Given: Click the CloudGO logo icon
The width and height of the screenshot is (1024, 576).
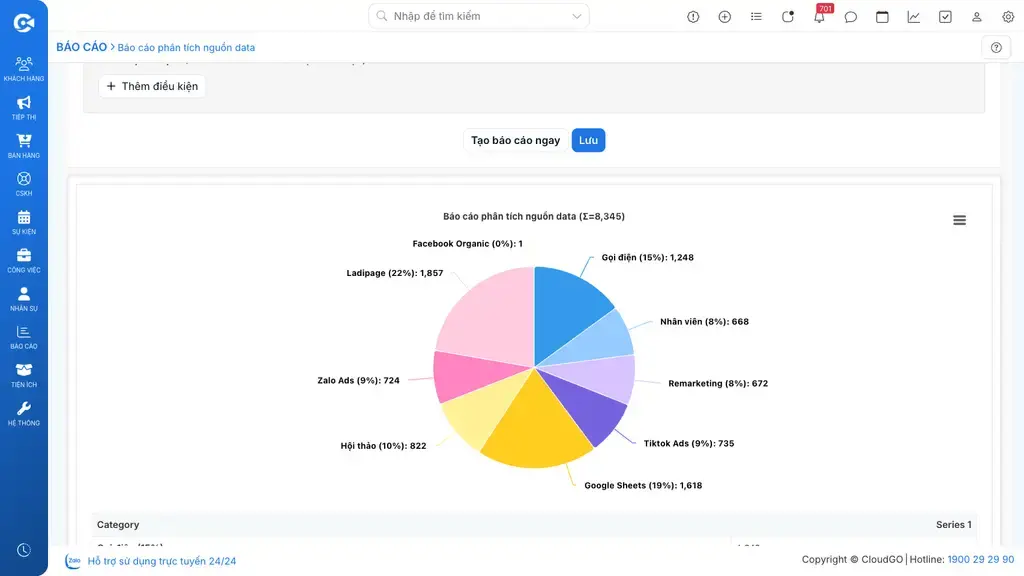Looking at the screenshot, I should (x=24, y=23).
